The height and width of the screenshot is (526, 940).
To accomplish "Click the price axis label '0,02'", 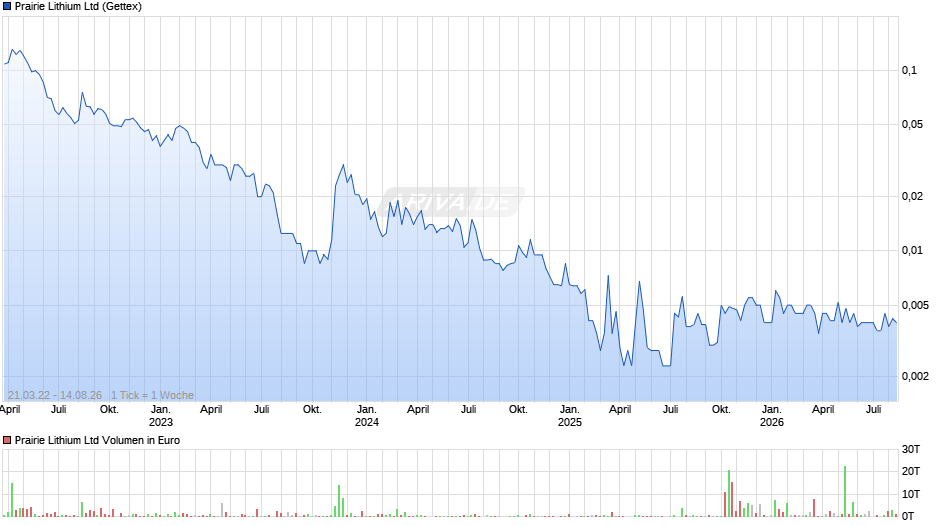I will coord(912,196).
